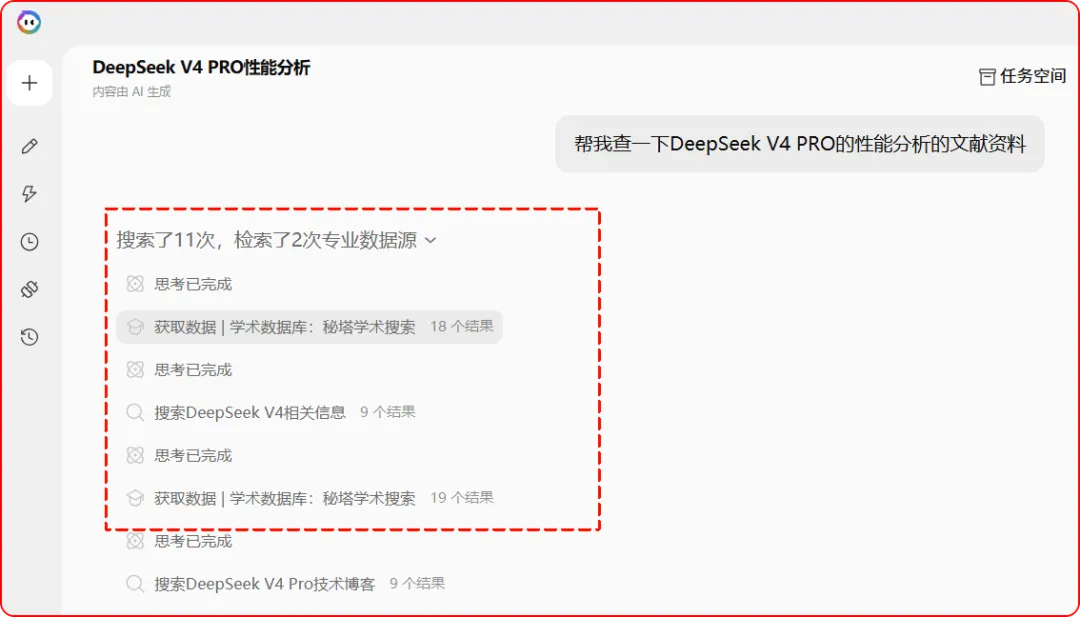Viewport: 1080px width, 617px height.
Task: Click the 任务空间 archive box icon
Action: (x=987, y=77)
